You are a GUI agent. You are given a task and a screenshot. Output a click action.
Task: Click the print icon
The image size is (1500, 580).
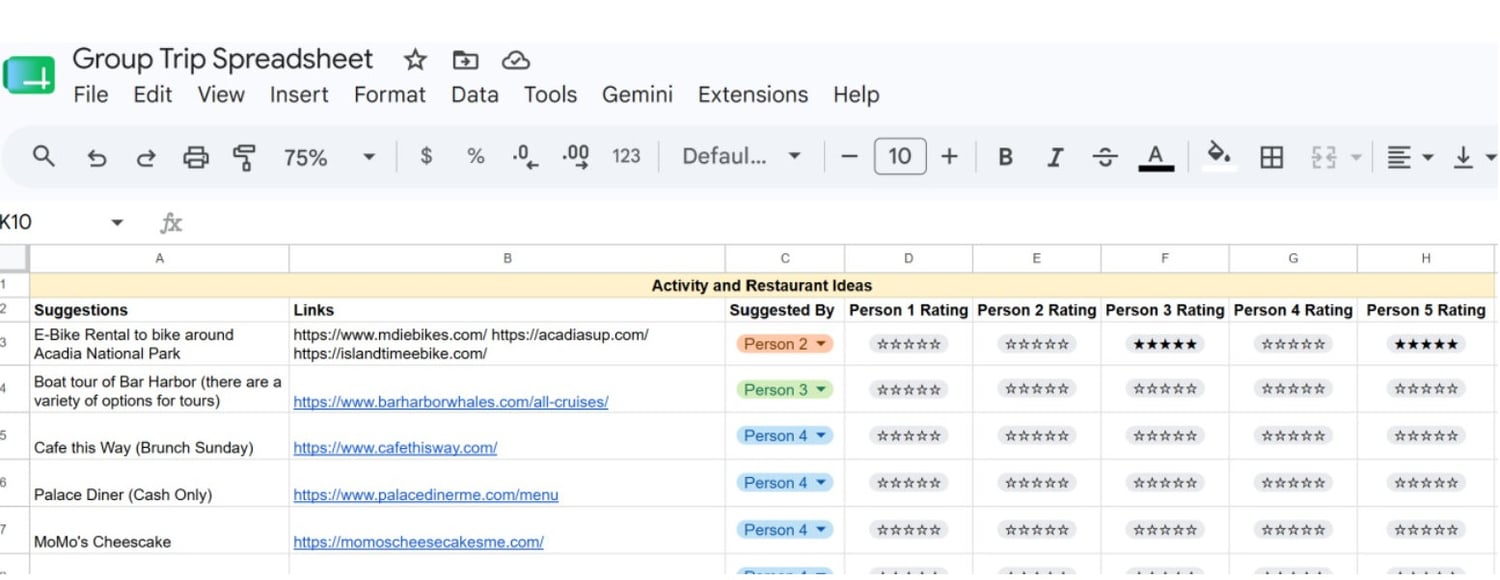click(x=196, y=157)
